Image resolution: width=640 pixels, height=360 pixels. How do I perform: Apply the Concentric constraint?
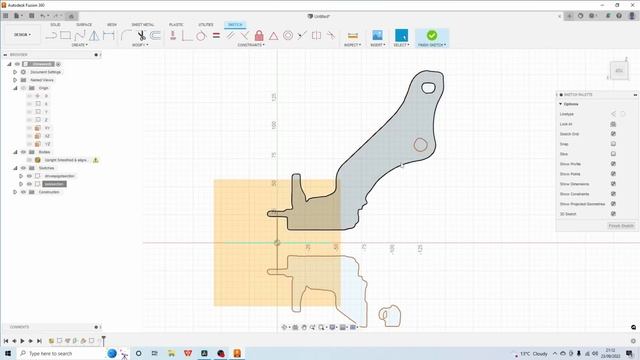(x=288, y=36)
